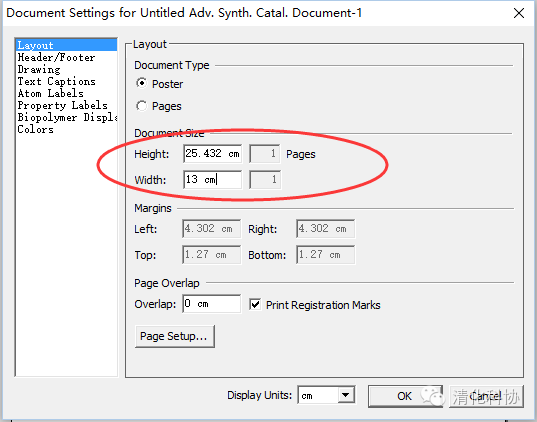Open the Display Units dropdown
The height and width of the screenshot is (422, 537).
[346, 395]
